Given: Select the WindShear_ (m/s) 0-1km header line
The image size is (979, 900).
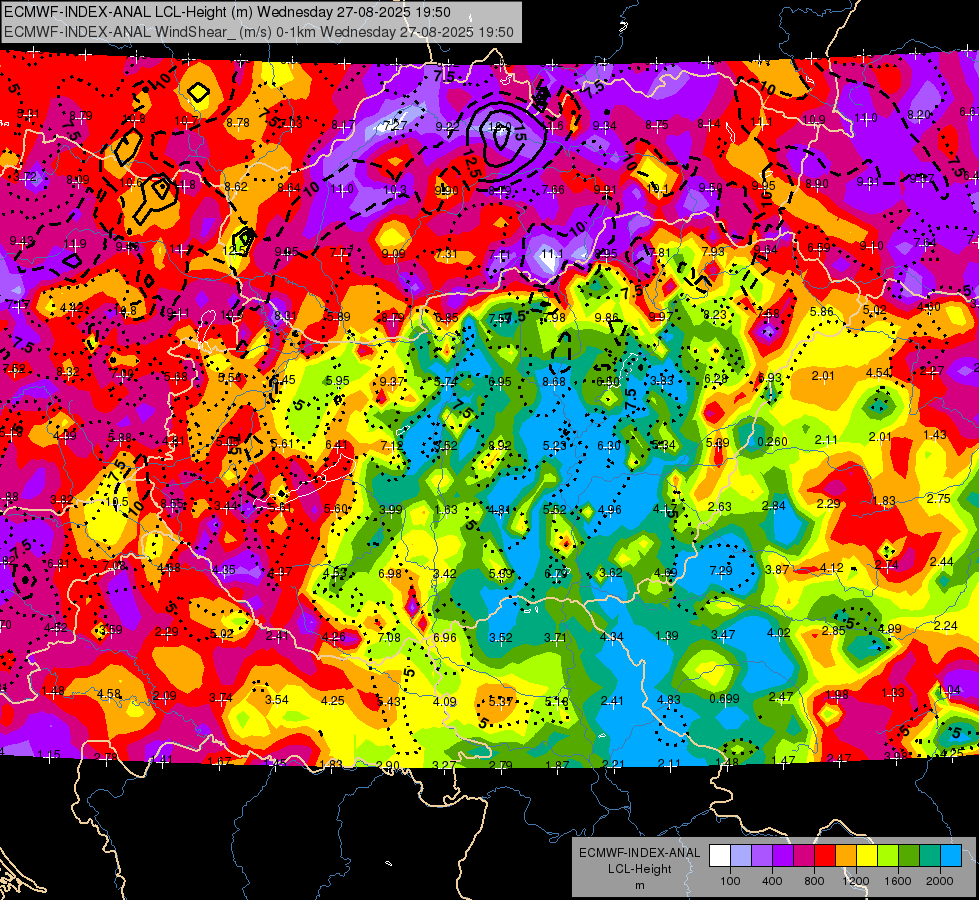Looking at the screenshot, I should 259,32.
